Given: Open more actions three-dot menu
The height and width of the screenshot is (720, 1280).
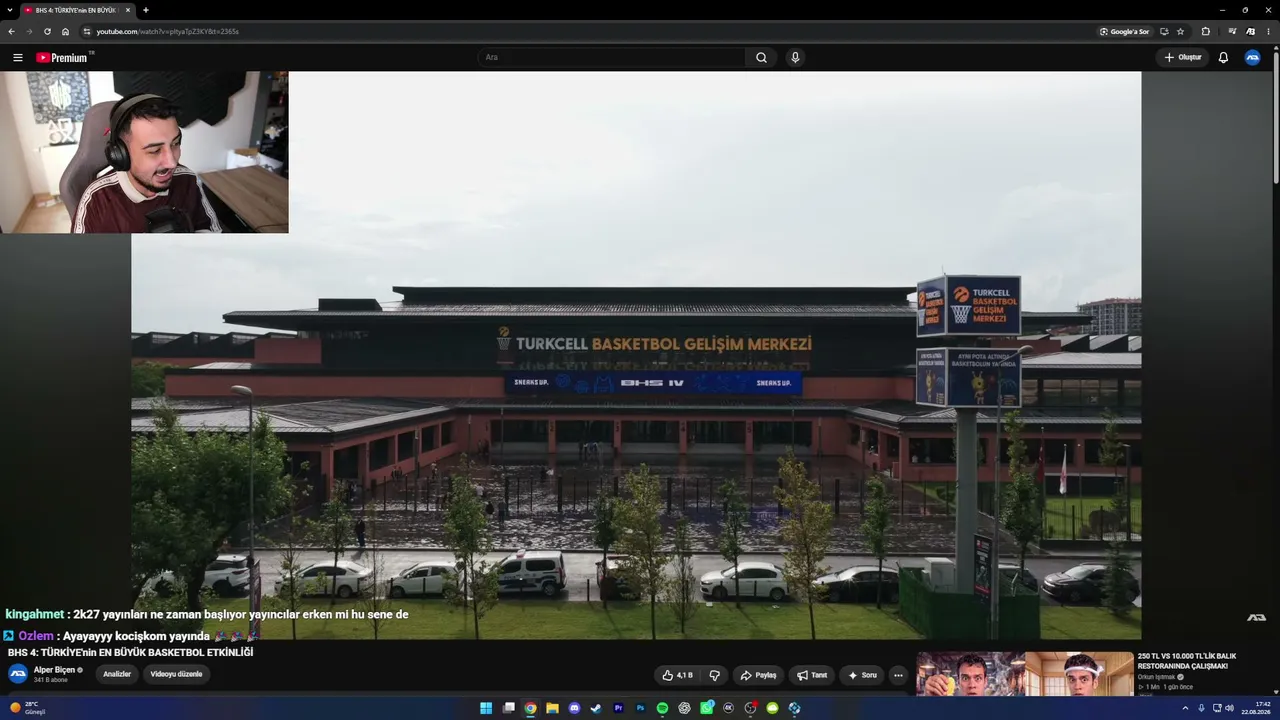Looking at the screenshot, I should click(x=898, y=675).
